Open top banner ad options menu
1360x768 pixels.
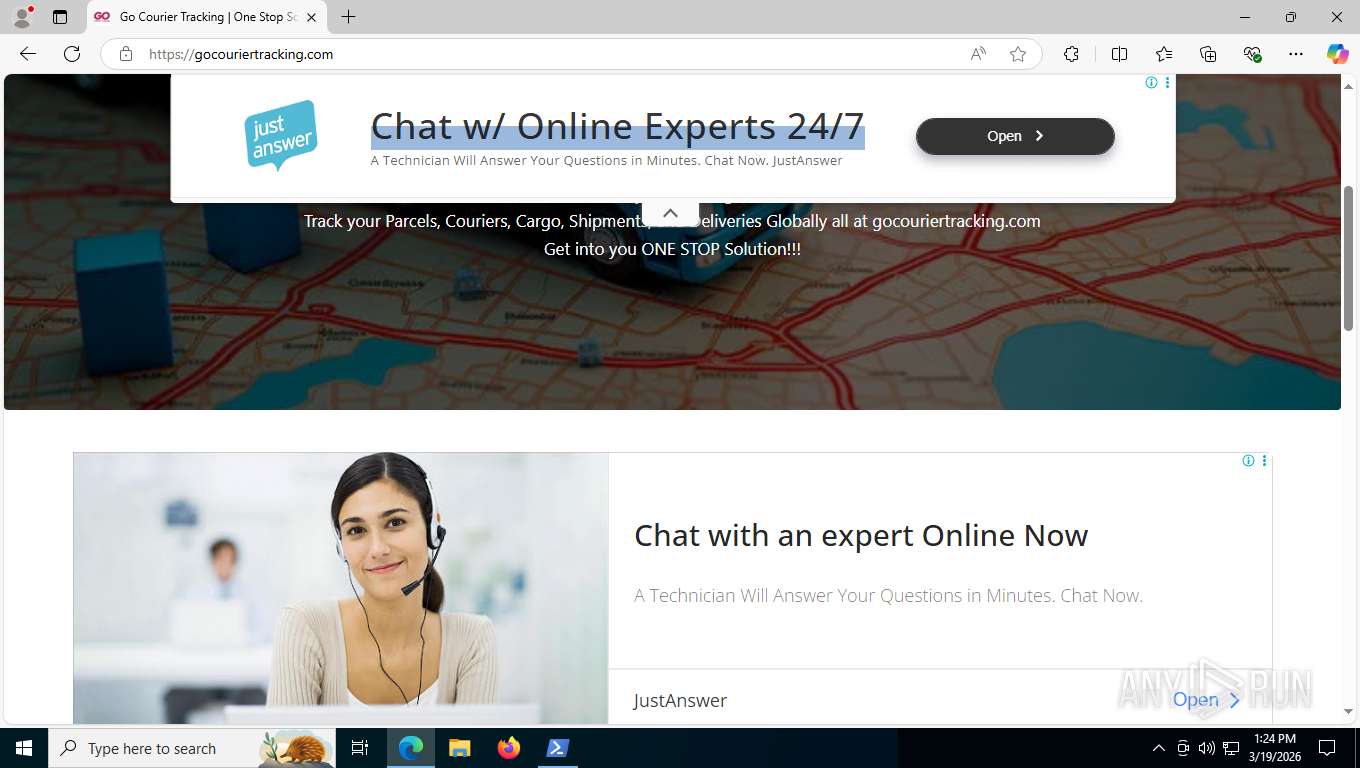[x=1167, y=83]
